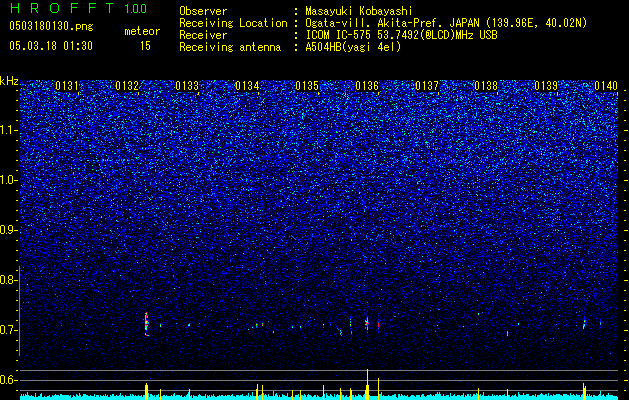Click the Observer label
Image resolution: width=629 pixels, height=400 pixels.
pos(203,11)
